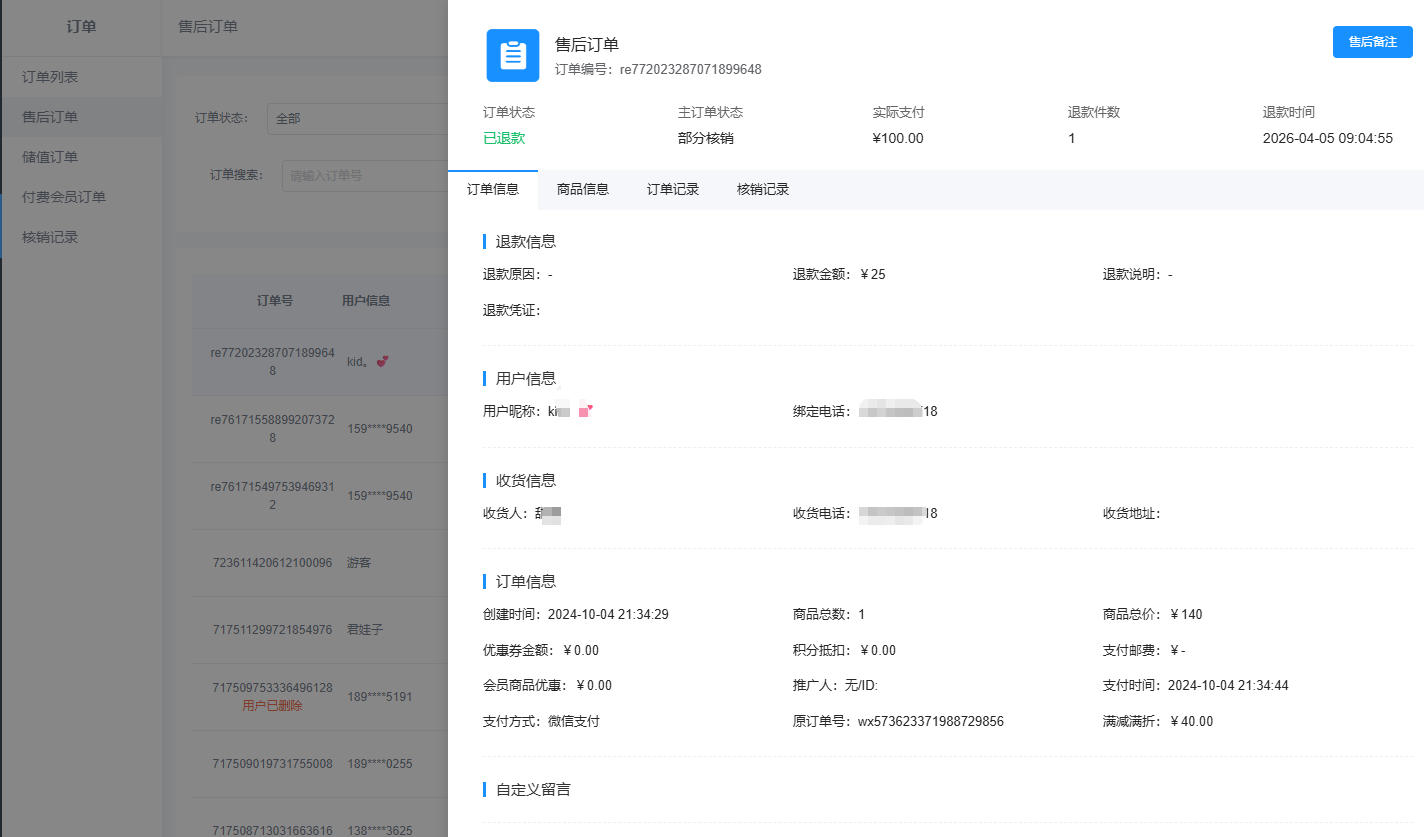The height and width of the screenshot is (837, 1424).
Task: Open 储值订单 sidebar item
Action: pyautogui.click(x=50, y=157)
